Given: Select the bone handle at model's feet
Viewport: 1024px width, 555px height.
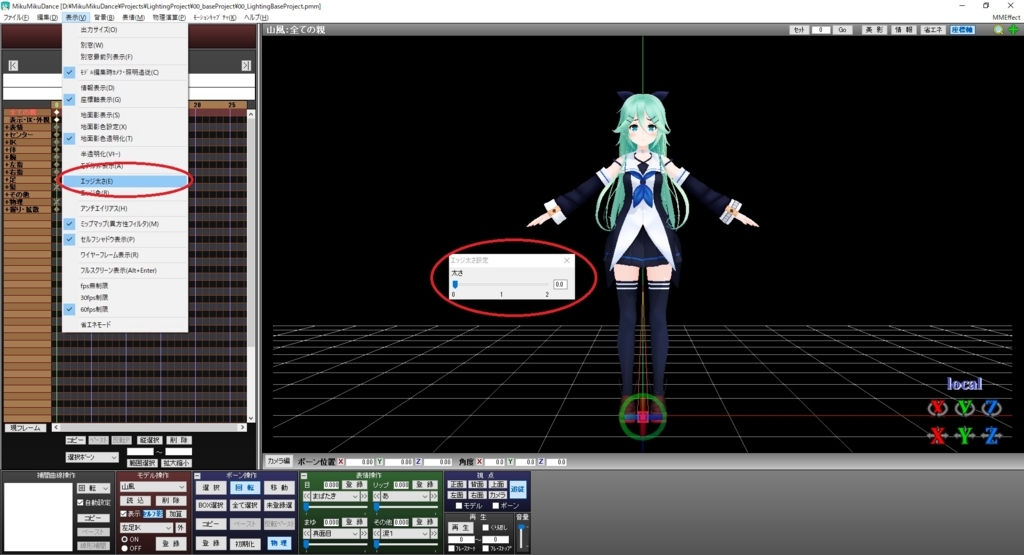Looking at the screenshot, I should (643, 417).
